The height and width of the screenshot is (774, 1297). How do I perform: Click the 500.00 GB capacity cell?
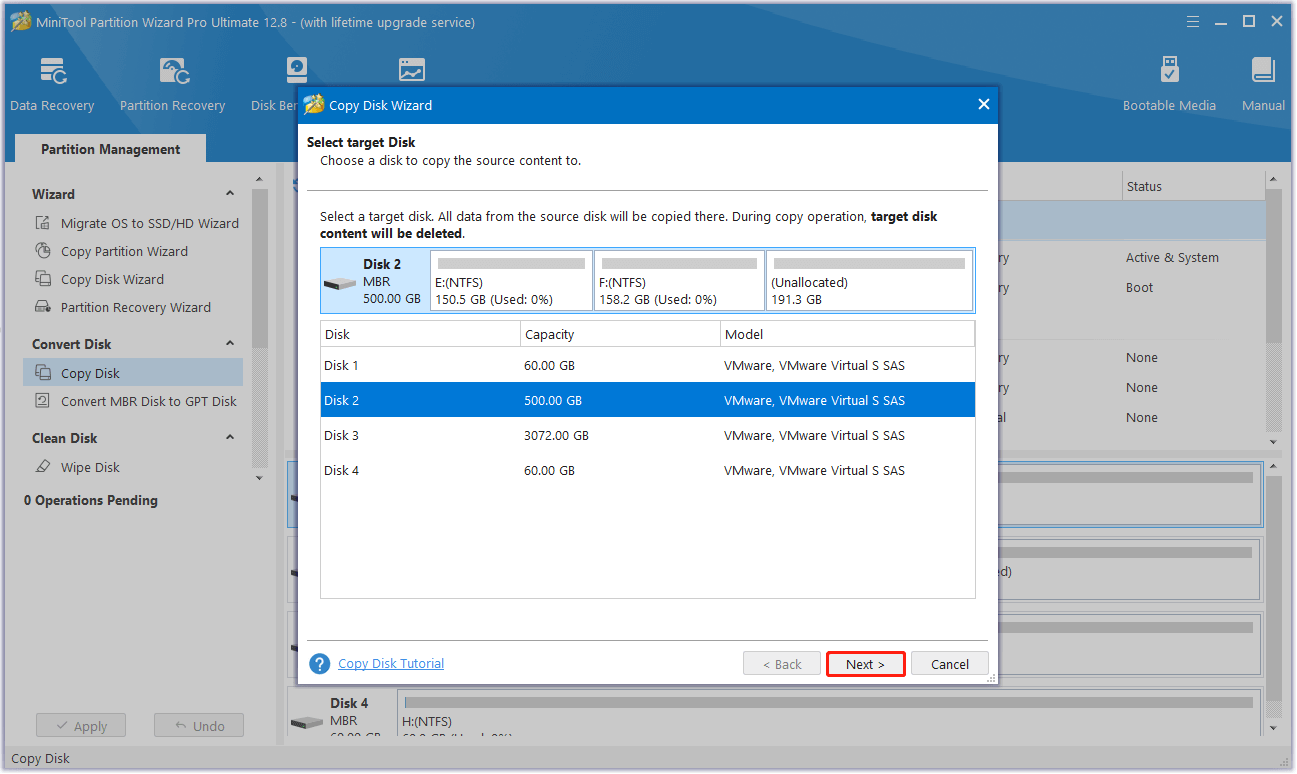click(553, 400)
